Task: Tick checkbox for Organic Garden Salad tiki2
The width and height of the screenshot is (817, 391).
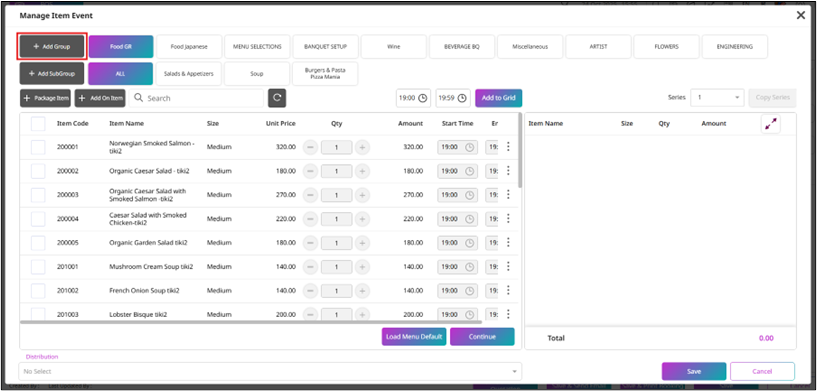Action: tap(38, 243)
